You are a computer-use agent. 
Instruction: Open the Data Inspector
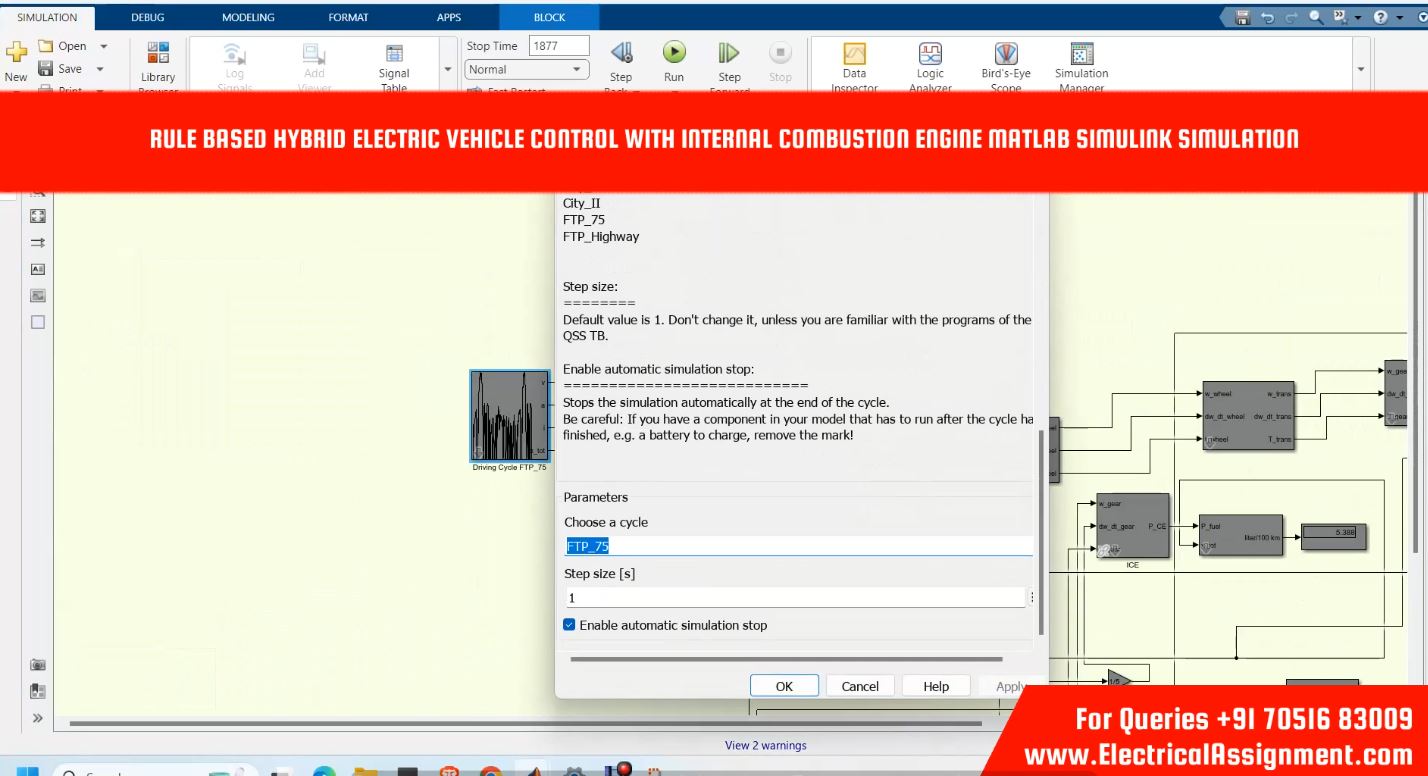854,55
